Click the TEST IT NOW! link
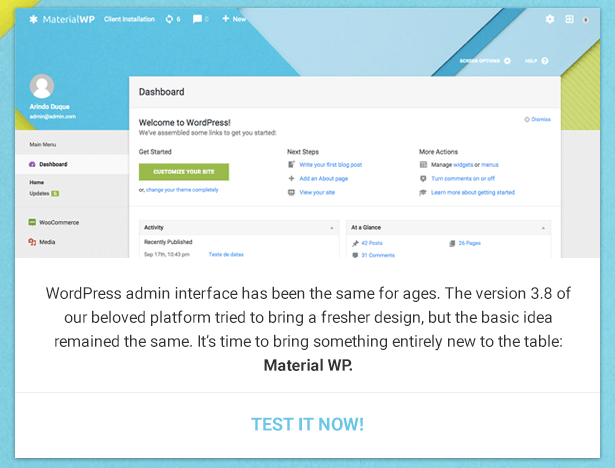The height and width of the screenshot is (468, 615). point(308,424)
